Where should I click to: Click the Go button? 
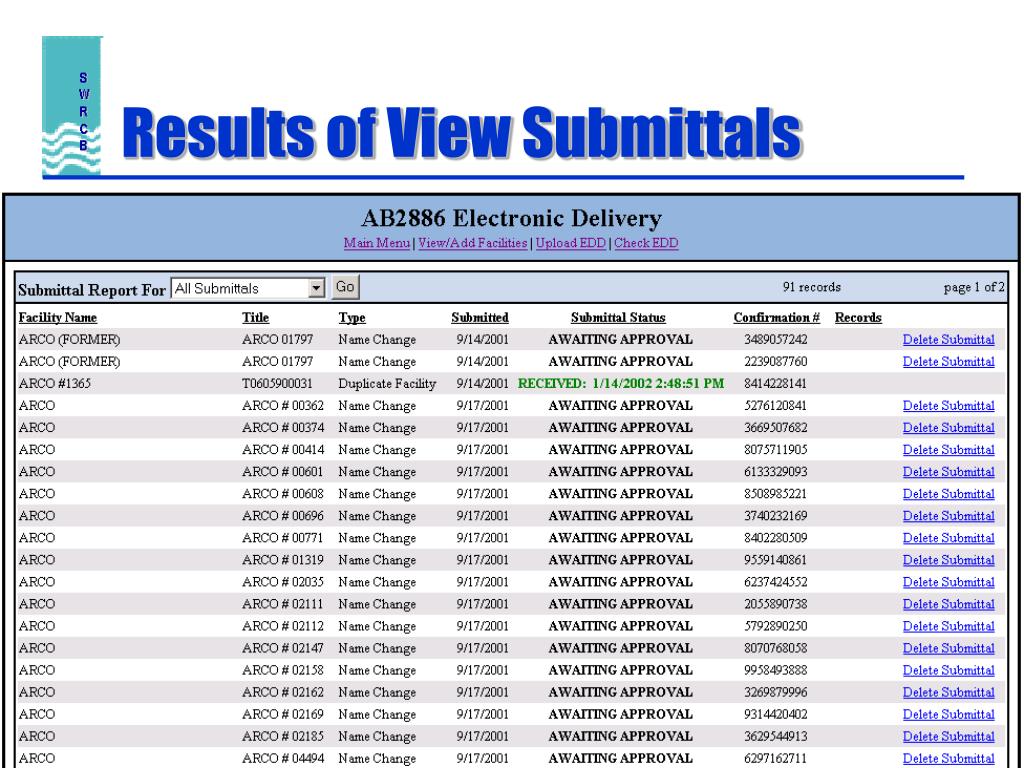point(345,287)
